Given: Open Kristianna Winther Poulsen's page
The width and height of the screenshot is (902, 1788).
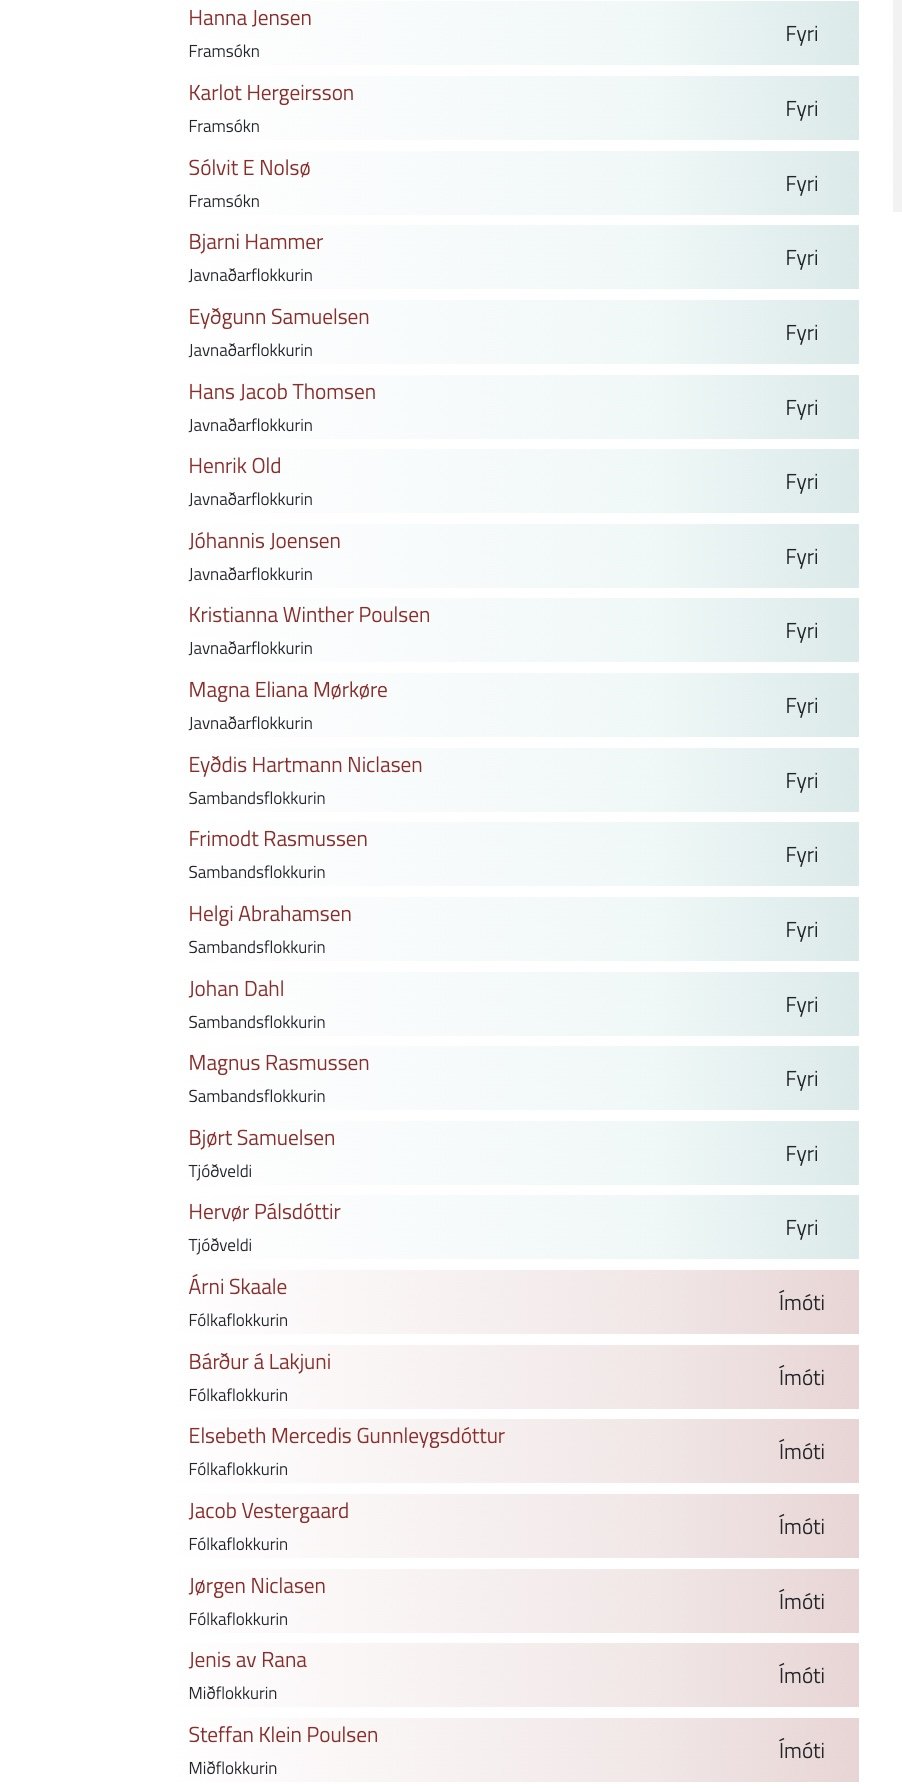Looking at the screenshot, I should tap(309, 615).
